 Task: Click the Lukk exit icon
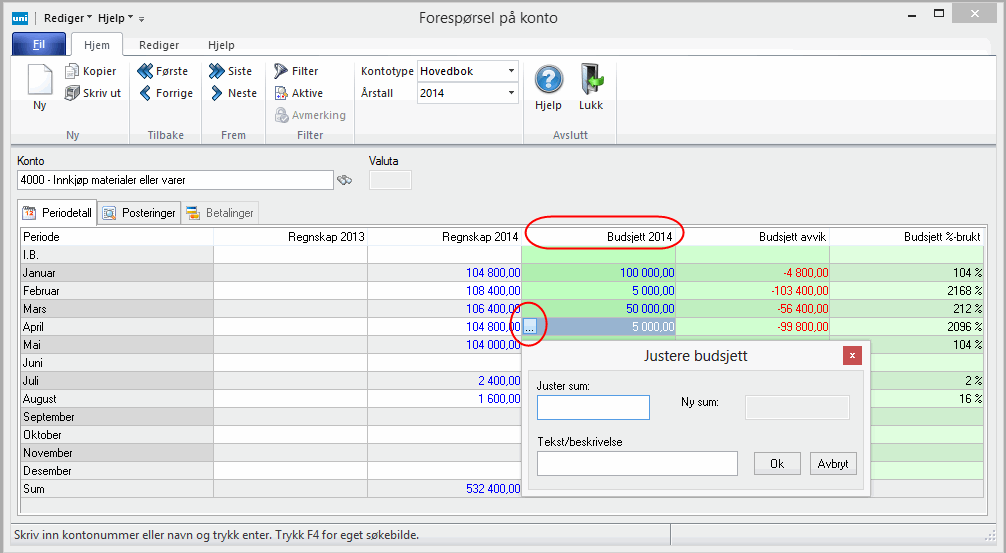click(x=591, y=80)
